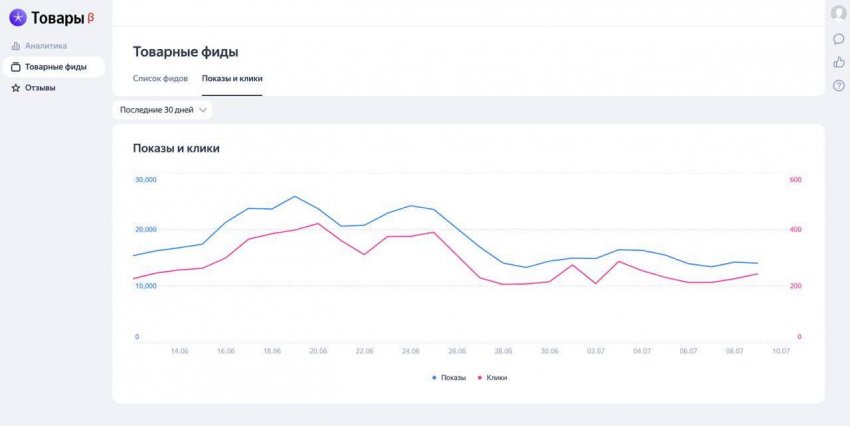
Task: Open Аналитика via its bar chart icon
Action: pyautogui.click(x=15, y=46)
